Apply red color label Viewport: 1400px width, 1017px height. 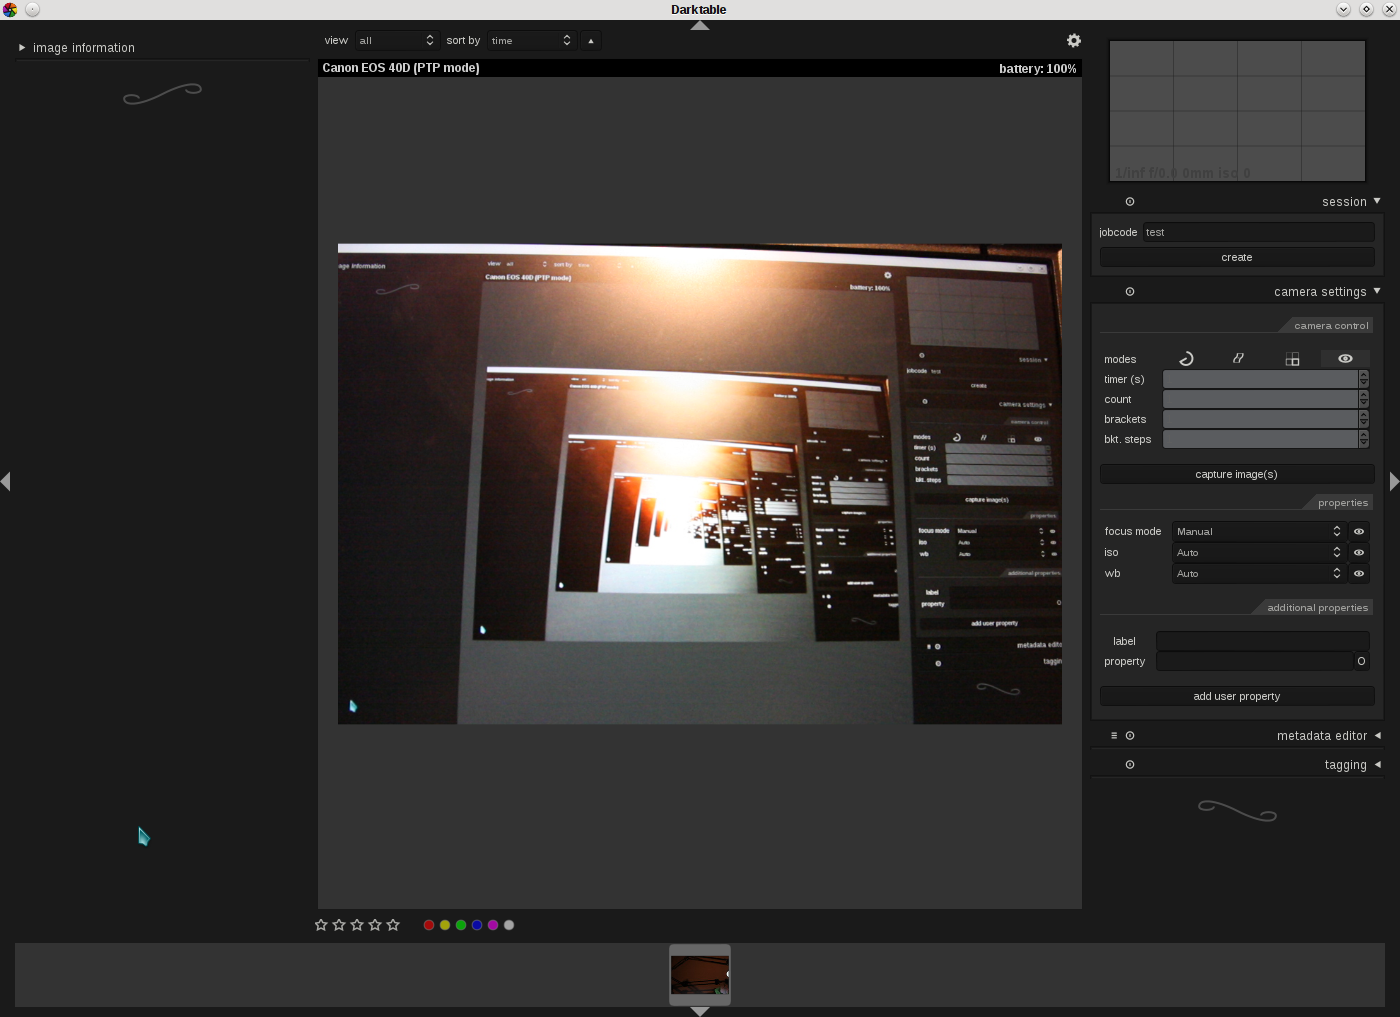[x=429, y=925]
